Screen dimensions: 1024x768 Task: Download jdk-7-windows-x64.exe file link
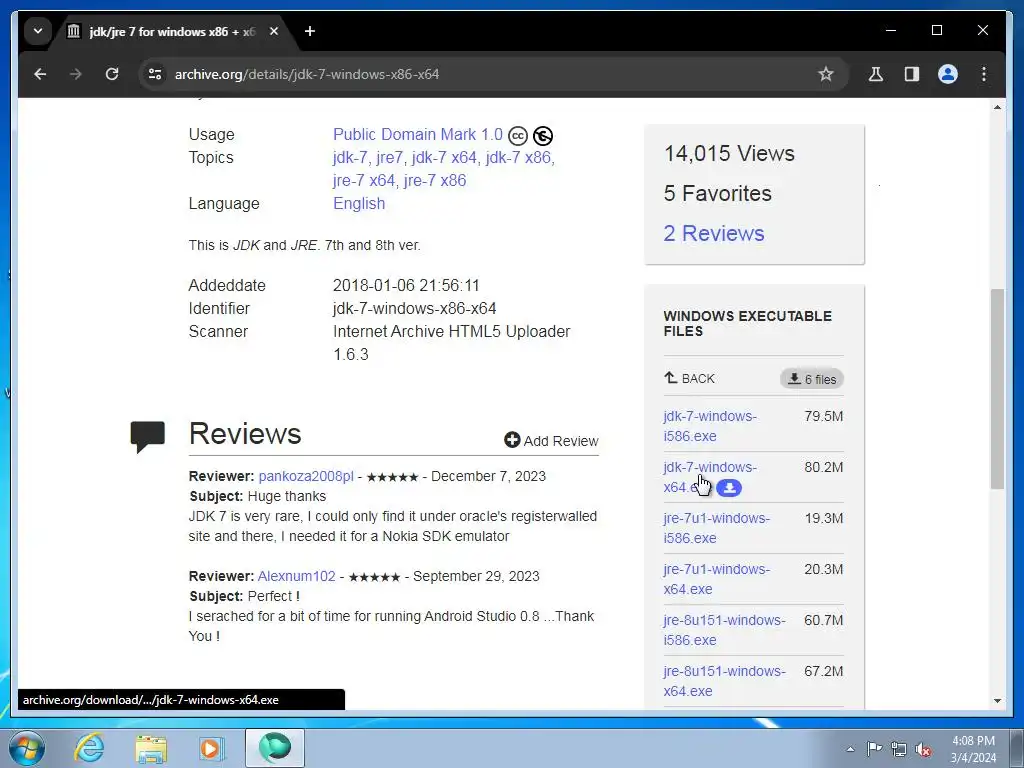click(x=710, y=468)
